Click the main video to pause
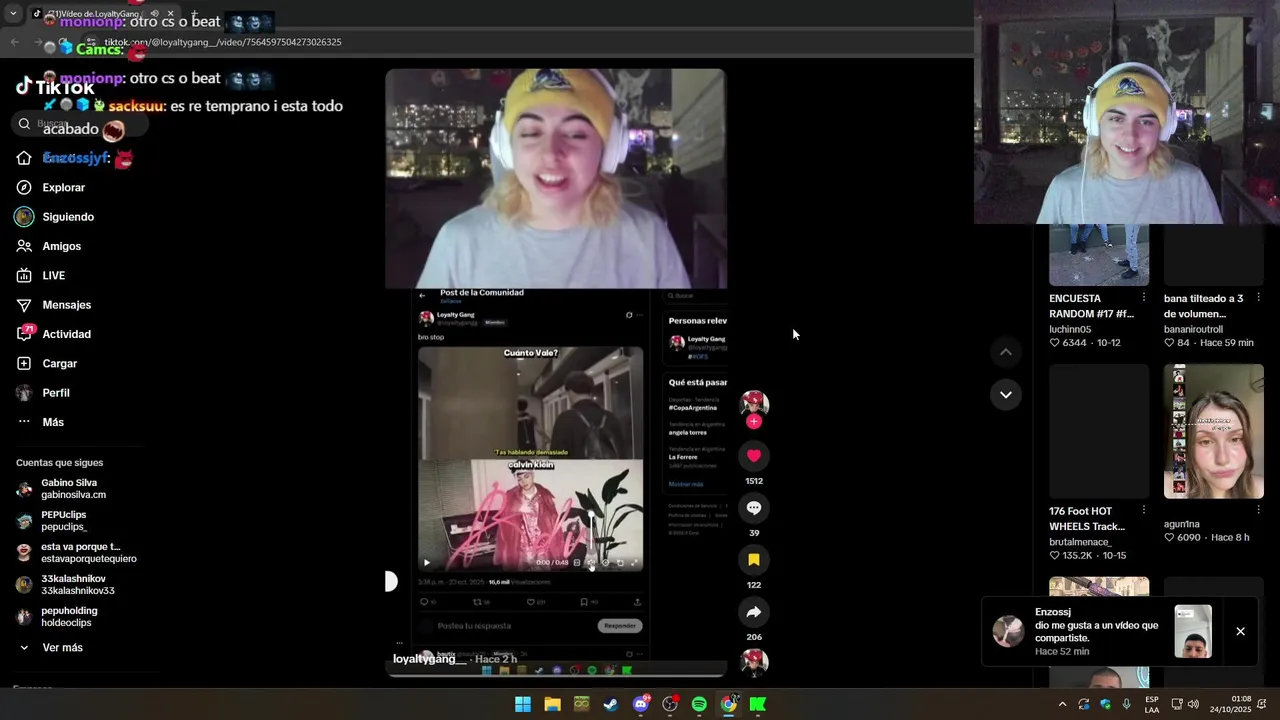Image resolution: width=1280 pixels, height=720 pixels. 556,372
